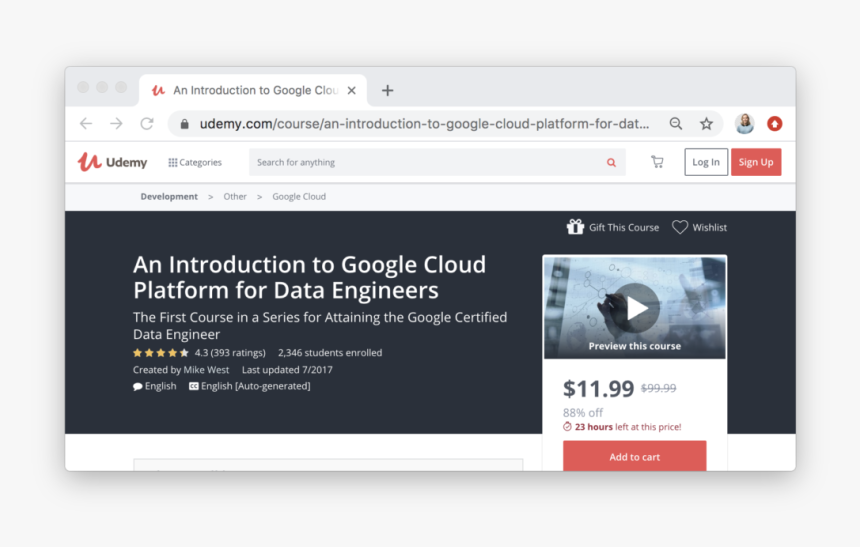Go to Other breadcrumb
The width and height of the screenshot is (860, 547).
pyautogui.click(x=235, y=196)
